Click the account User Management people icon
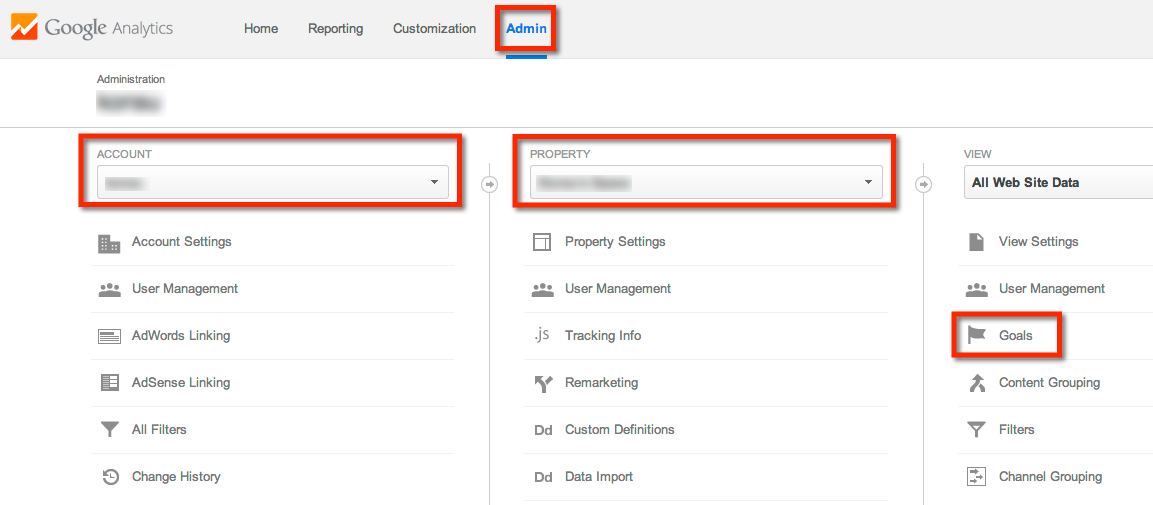The height and width of the screenshot is (505, 1153). tap(109, 290)
